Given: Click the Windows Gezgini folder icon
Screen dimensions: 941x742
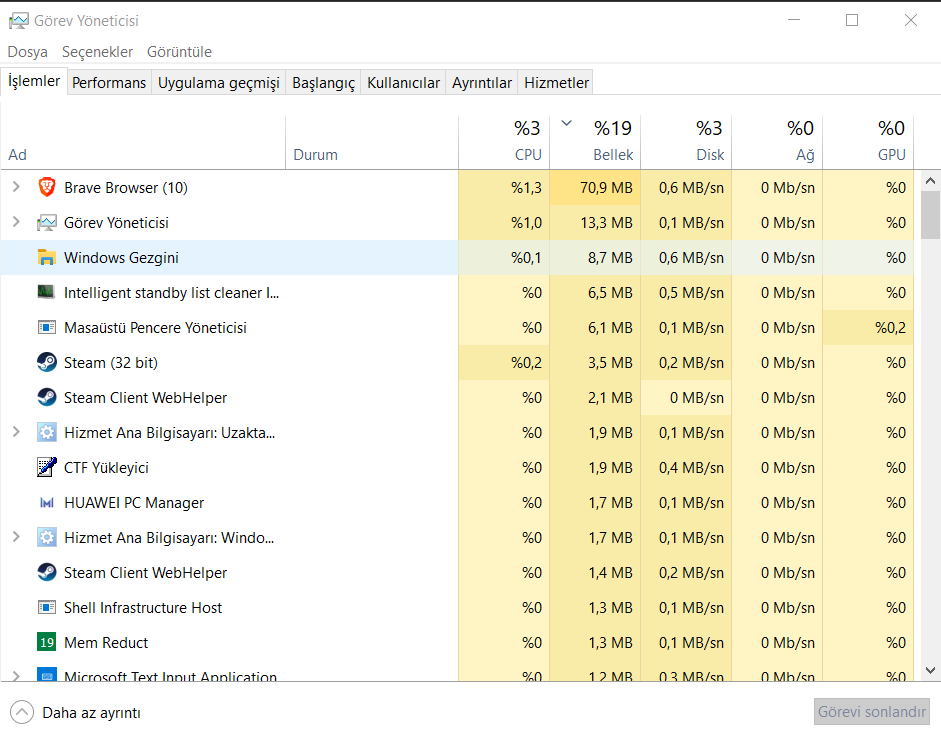Looking at the screenshot, I should pos(46,257).
